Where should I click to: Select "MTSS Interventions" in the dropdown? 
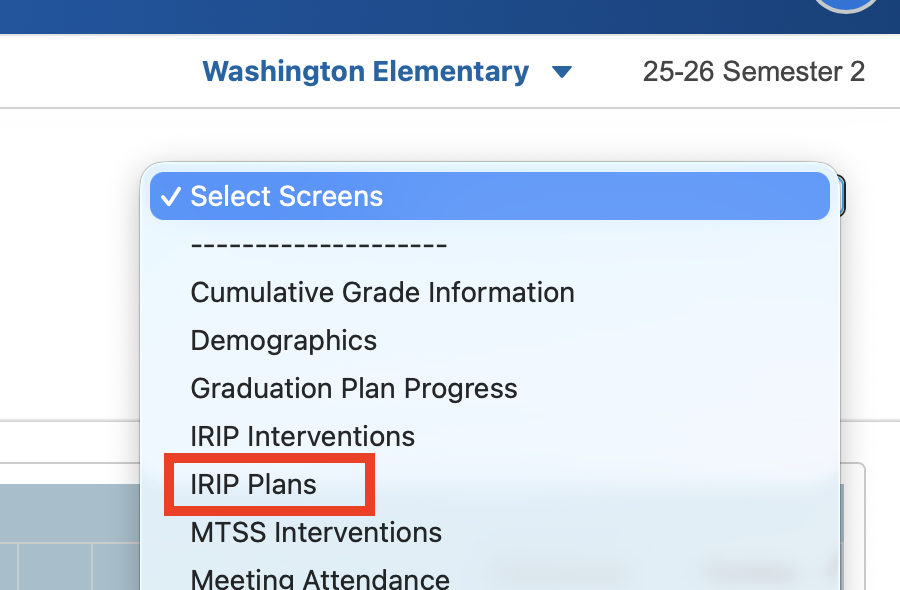[316, 532]
